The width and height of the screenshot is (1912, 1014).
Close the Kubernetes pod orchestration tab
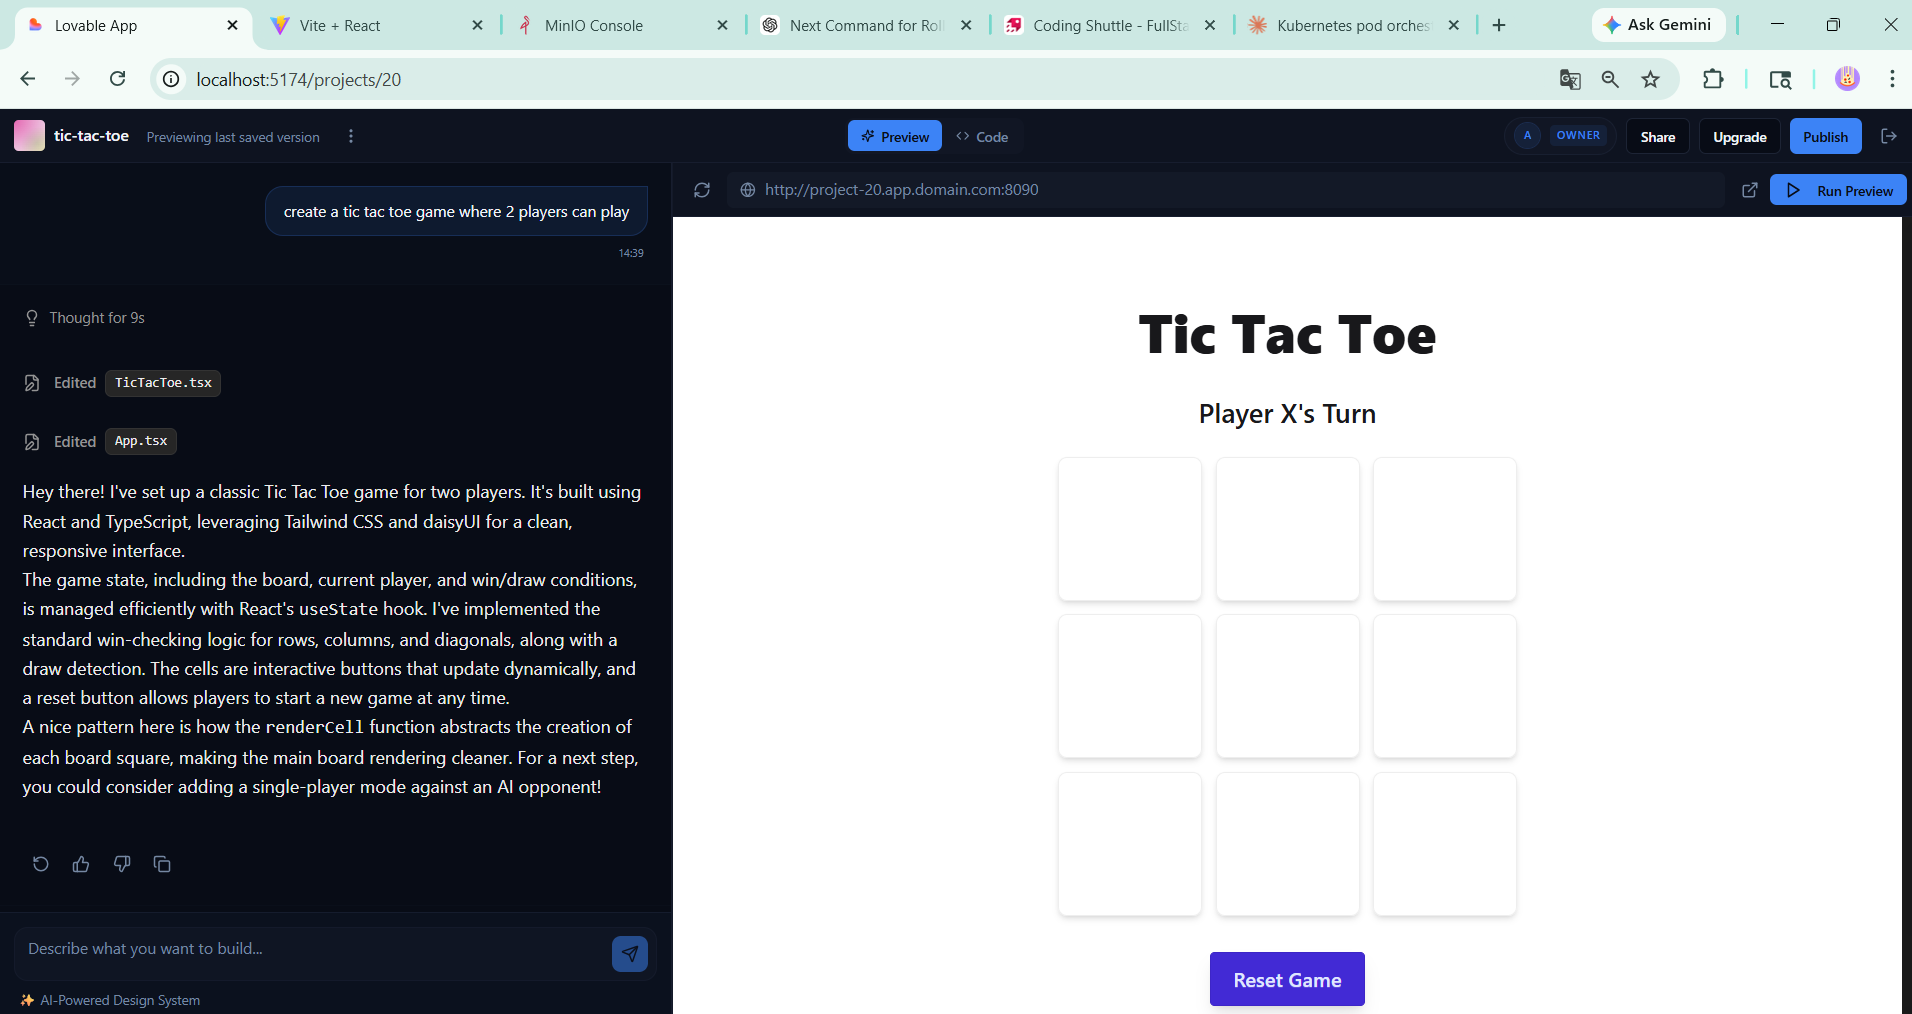[x=1453, y=25]
